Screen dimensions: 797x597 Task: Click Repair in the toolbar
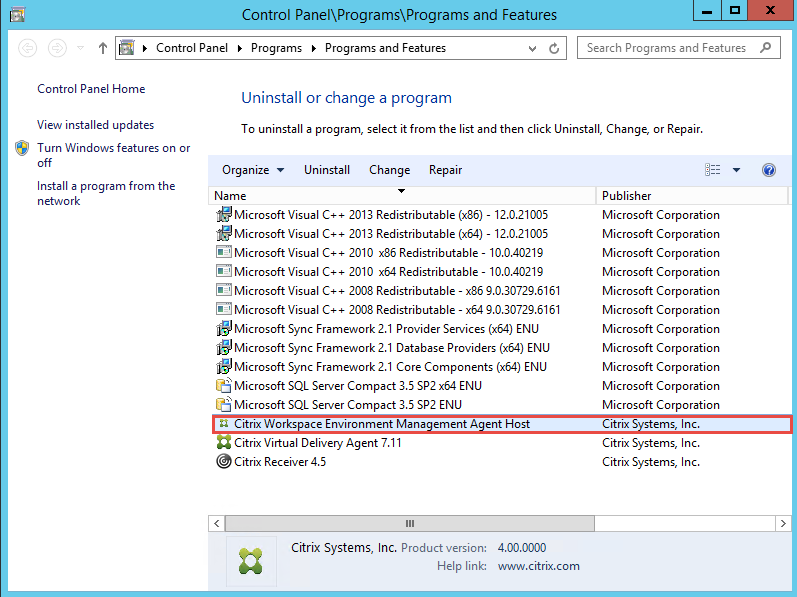[x=445, y=170]
